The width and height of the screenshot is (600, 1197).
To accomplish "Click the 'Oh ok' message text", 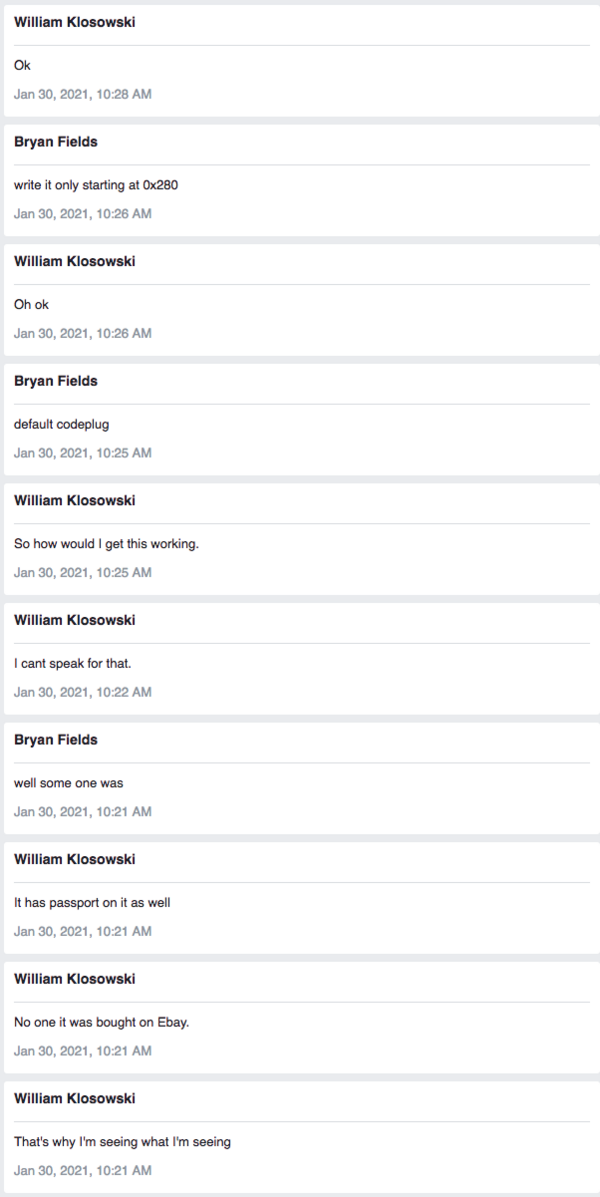I will pos(31,305).
